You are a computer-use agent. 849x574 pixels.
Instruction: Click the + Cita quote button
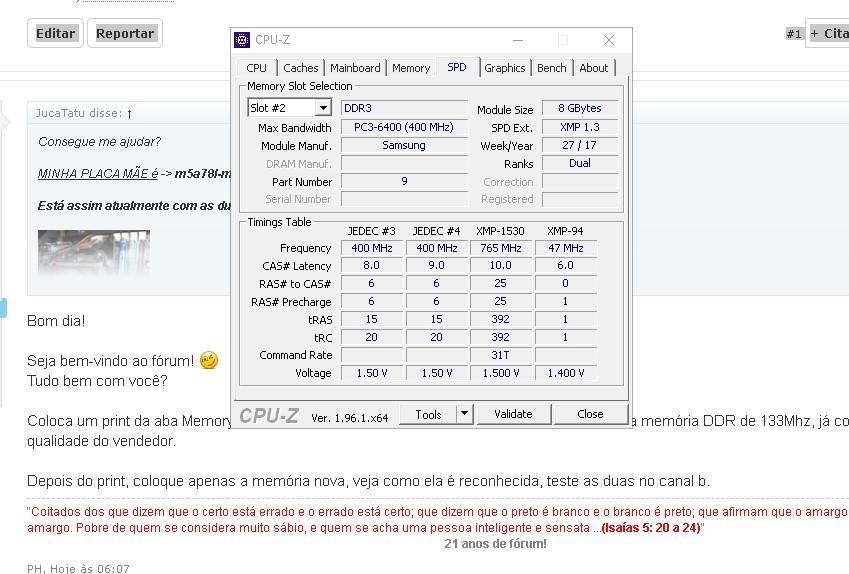tap(828, 33)
